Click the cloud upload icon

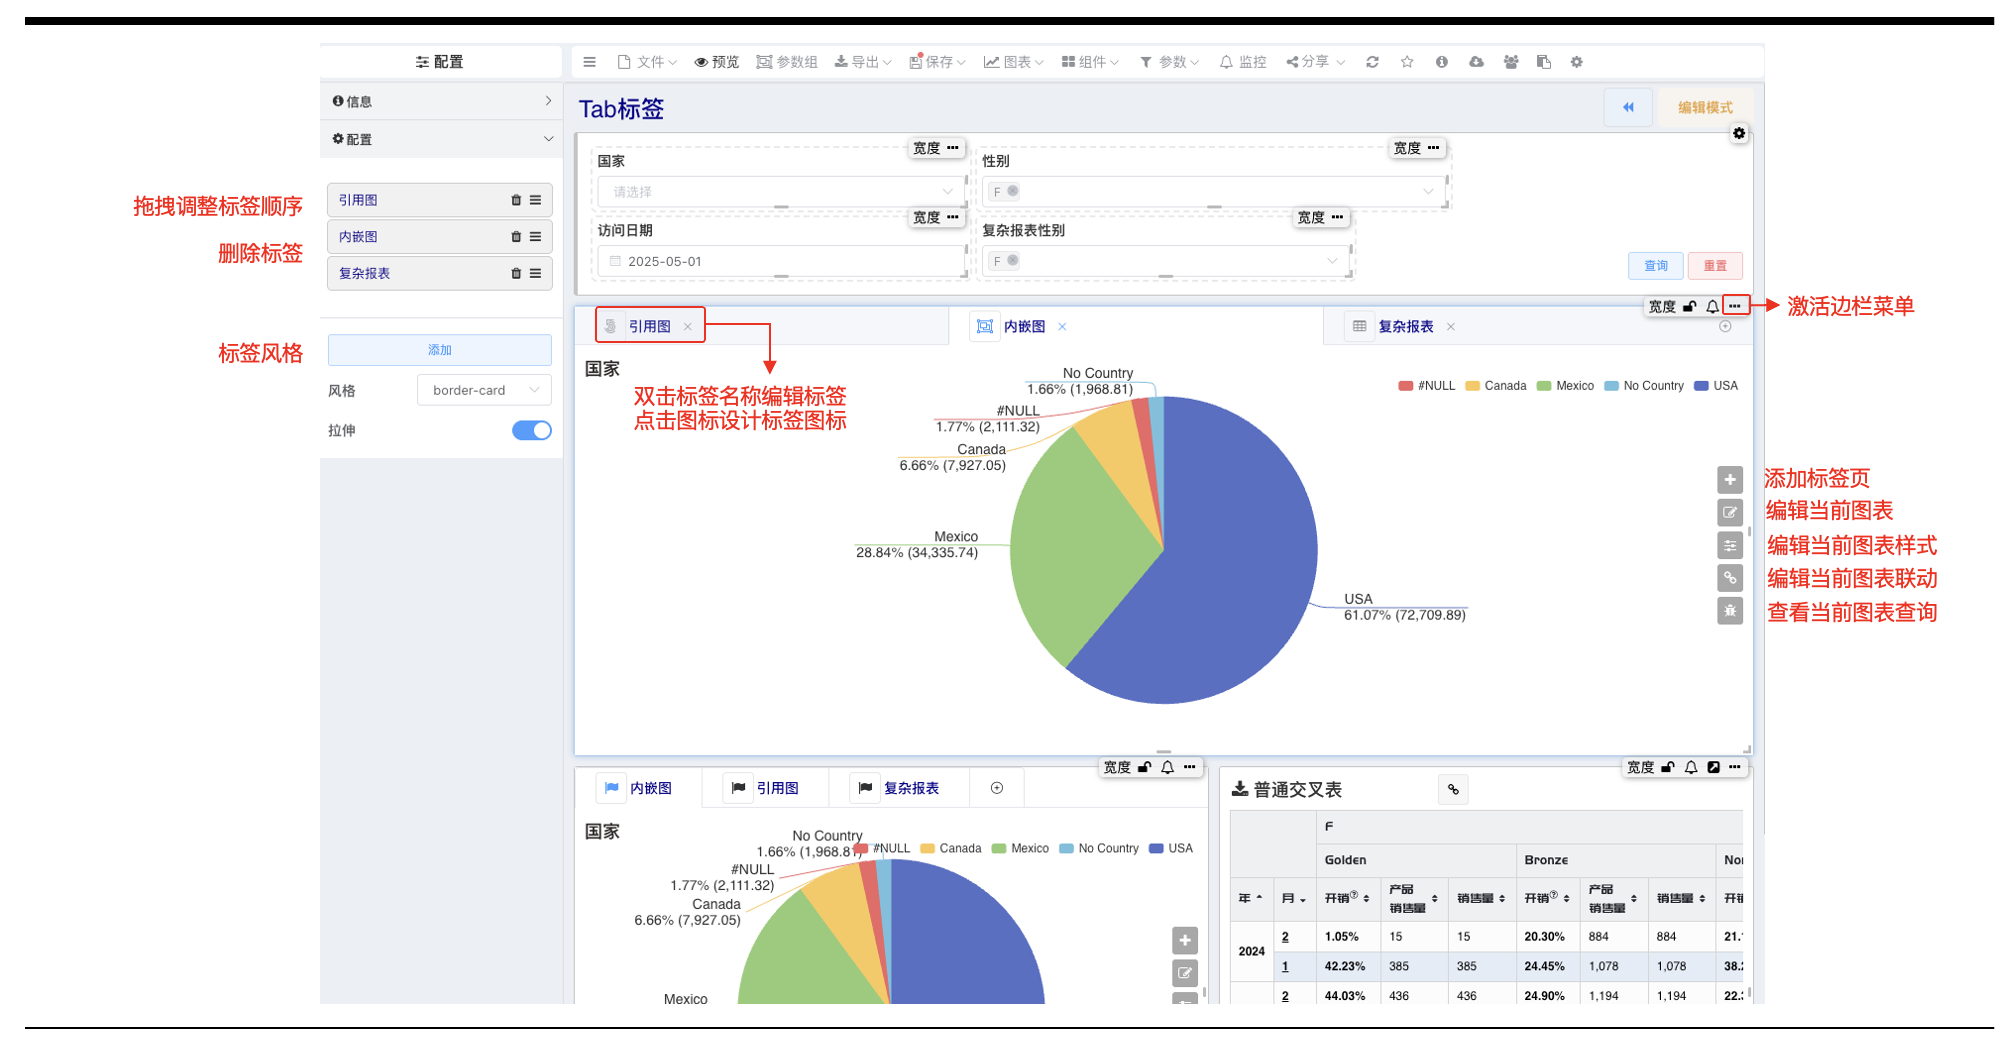[1476, 62]
